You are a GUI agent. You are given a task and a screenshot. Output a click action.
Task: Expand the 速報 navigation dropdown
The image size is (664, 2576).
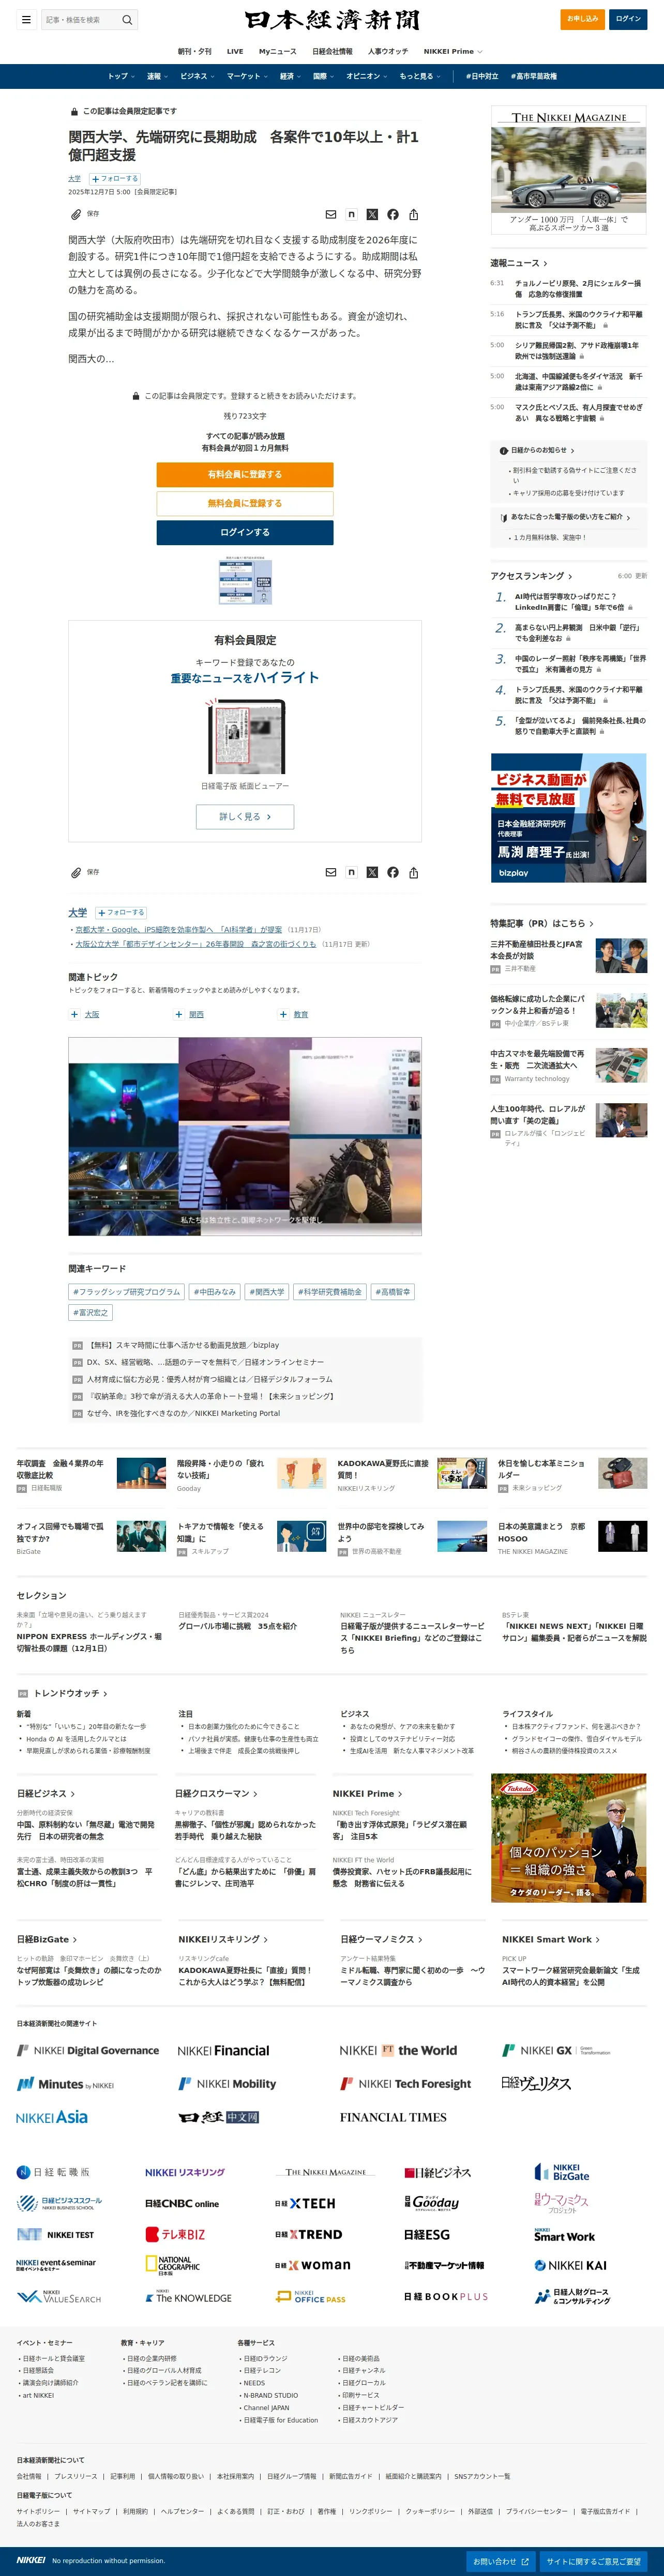pos(157,76)
